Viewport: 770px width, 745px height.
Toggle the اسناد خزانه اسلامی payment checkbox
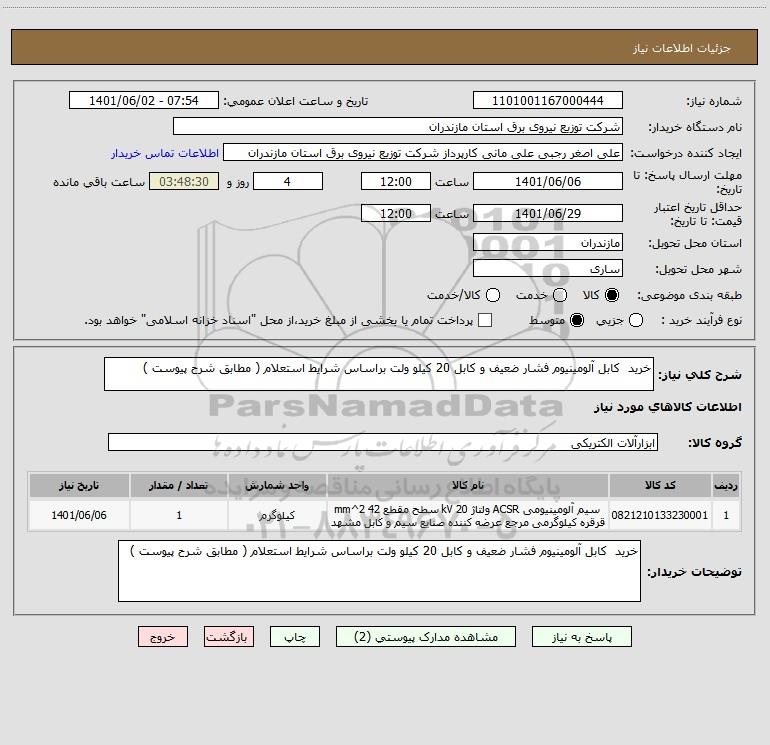click(x=485, y=320)
